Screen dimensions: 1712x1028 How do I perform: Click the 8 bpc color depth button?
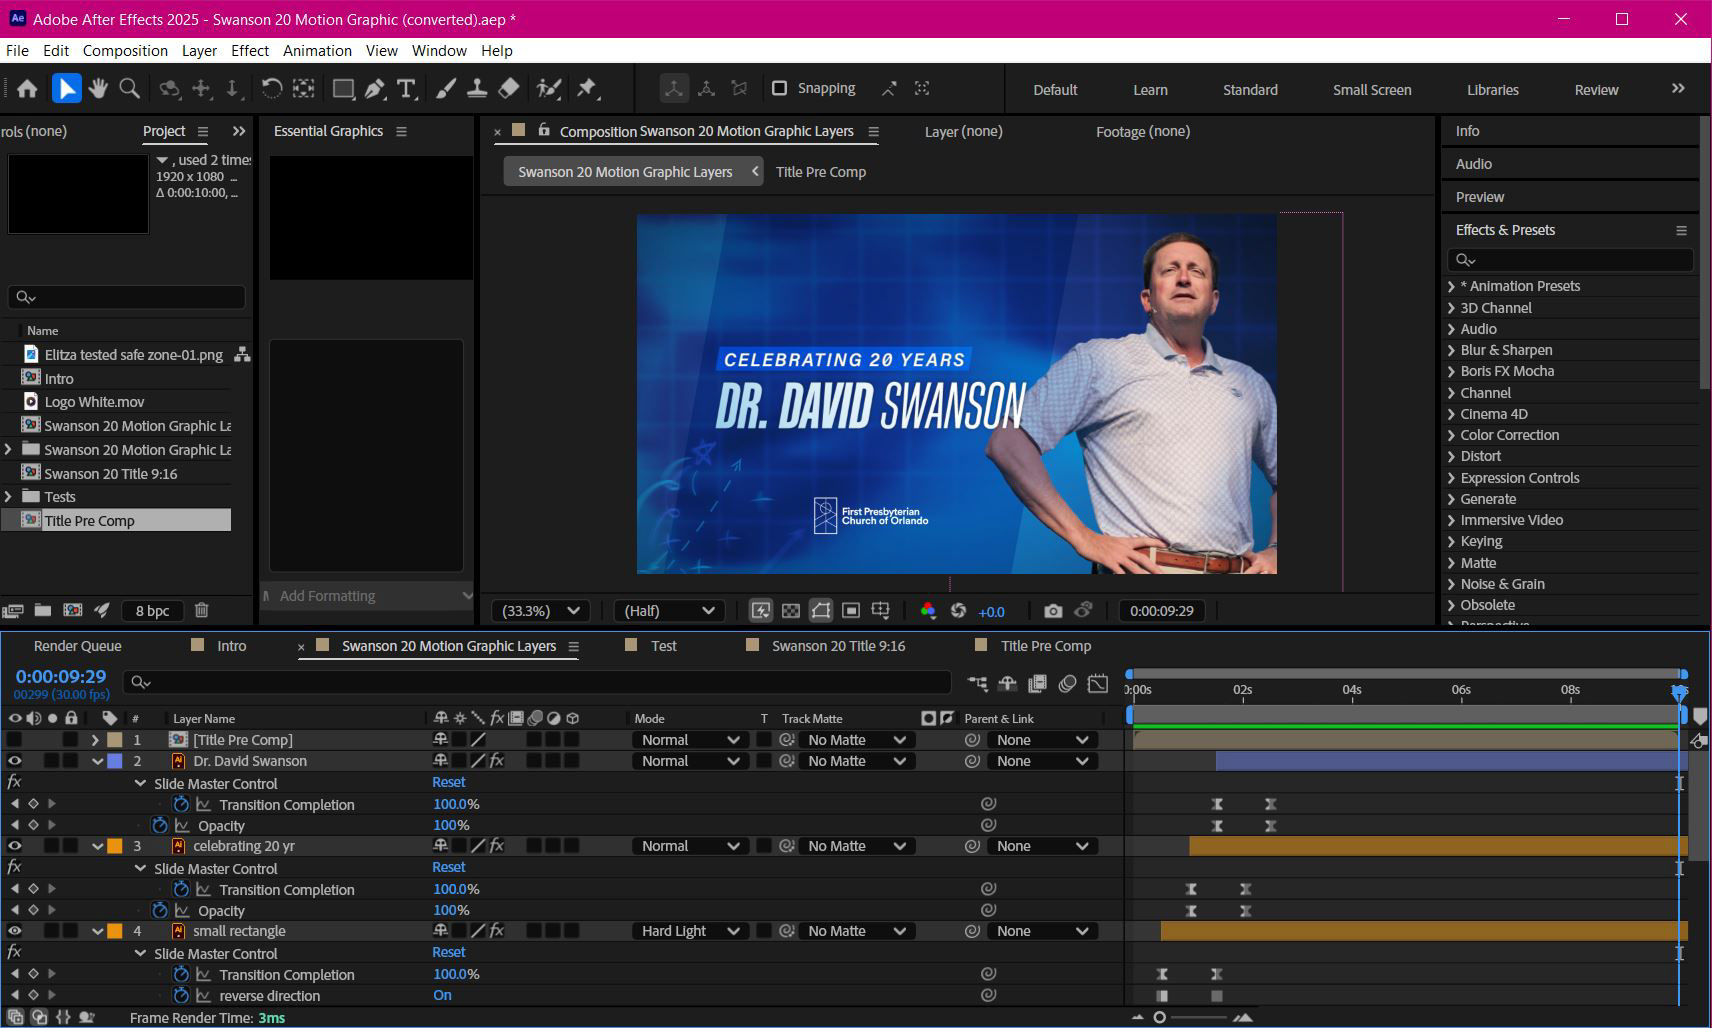[x=153, y=610]
